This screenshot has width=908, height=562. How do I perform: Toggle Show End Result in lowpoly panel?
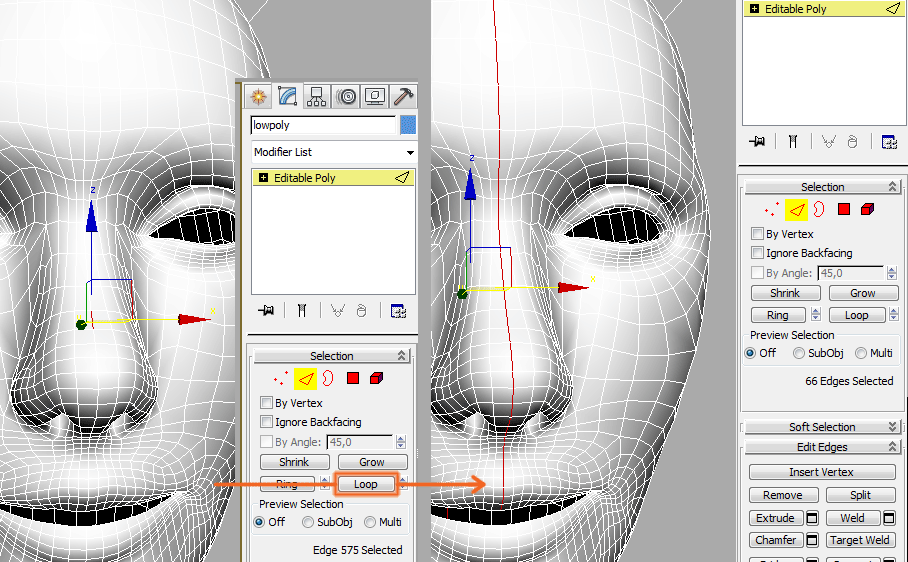pyautogui.click(x=302, y=311)
